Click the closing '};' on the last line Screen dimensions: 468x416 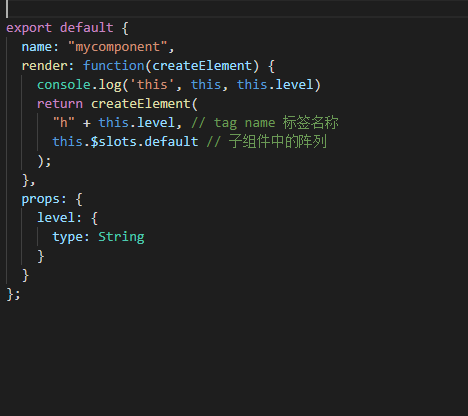click(13, 294)
